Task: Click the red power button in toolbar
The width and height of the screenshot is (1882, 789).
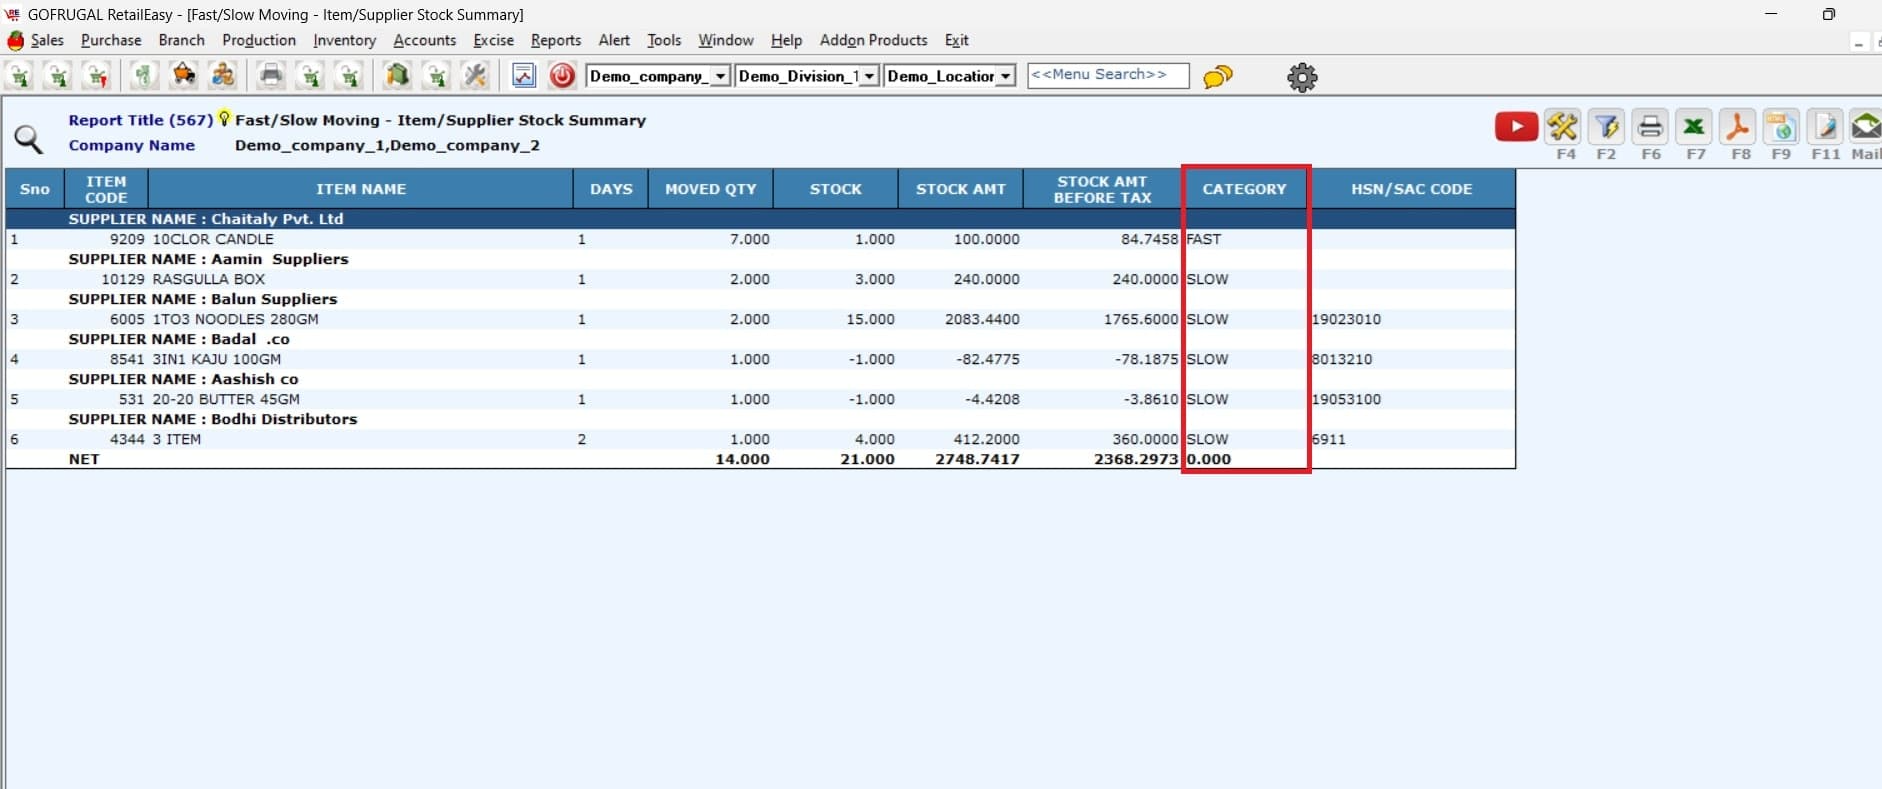Action: [x=562, y=76]
